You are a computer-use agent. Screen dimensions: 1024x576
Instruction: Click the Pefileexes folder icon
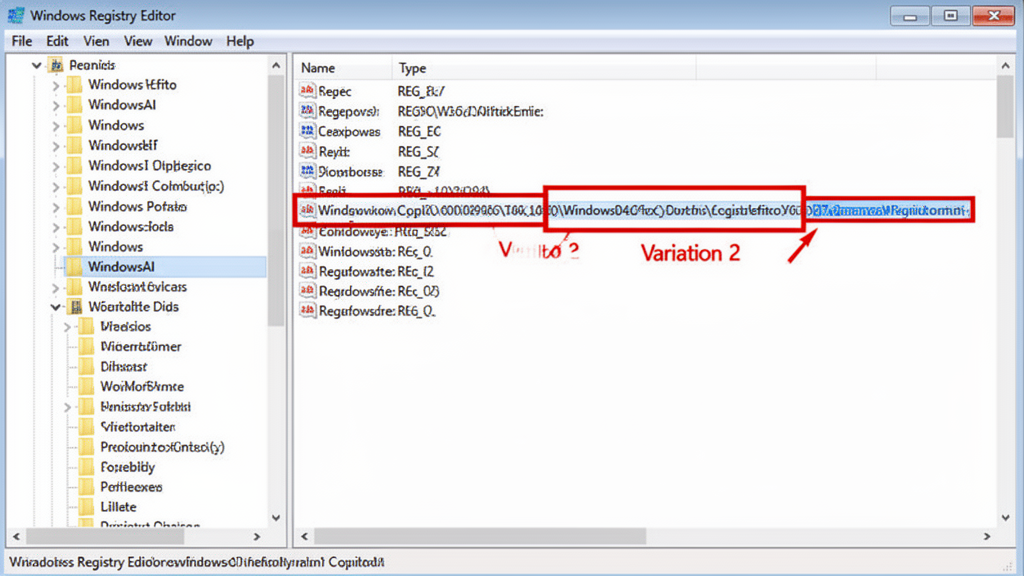click(87, 487)
